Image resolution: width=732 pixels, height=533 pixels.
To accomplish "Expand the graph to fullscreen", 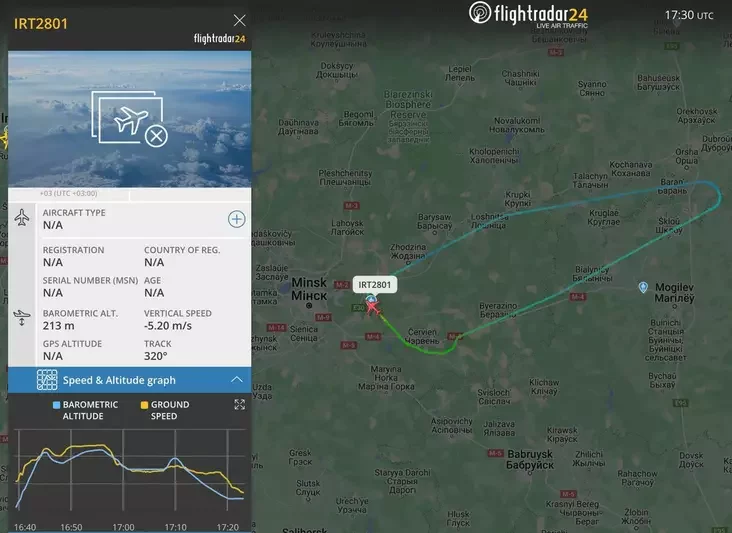I will pos(239,404).
